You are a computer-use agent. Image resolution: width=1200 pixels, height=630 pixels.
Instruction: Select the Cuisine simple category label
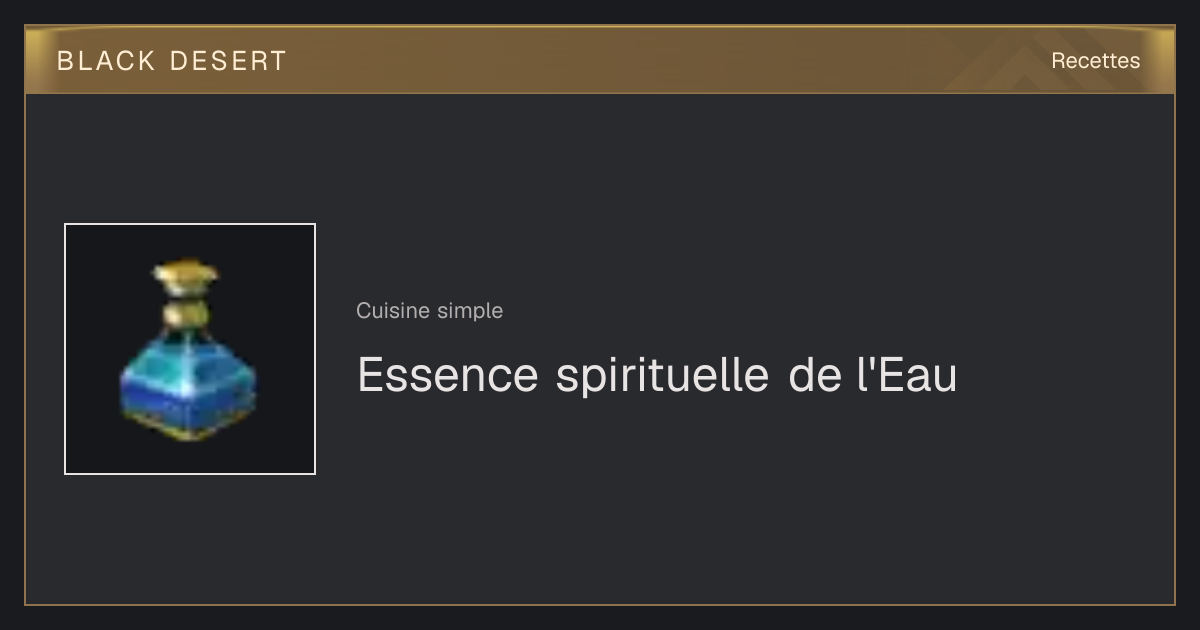[429, 311]
